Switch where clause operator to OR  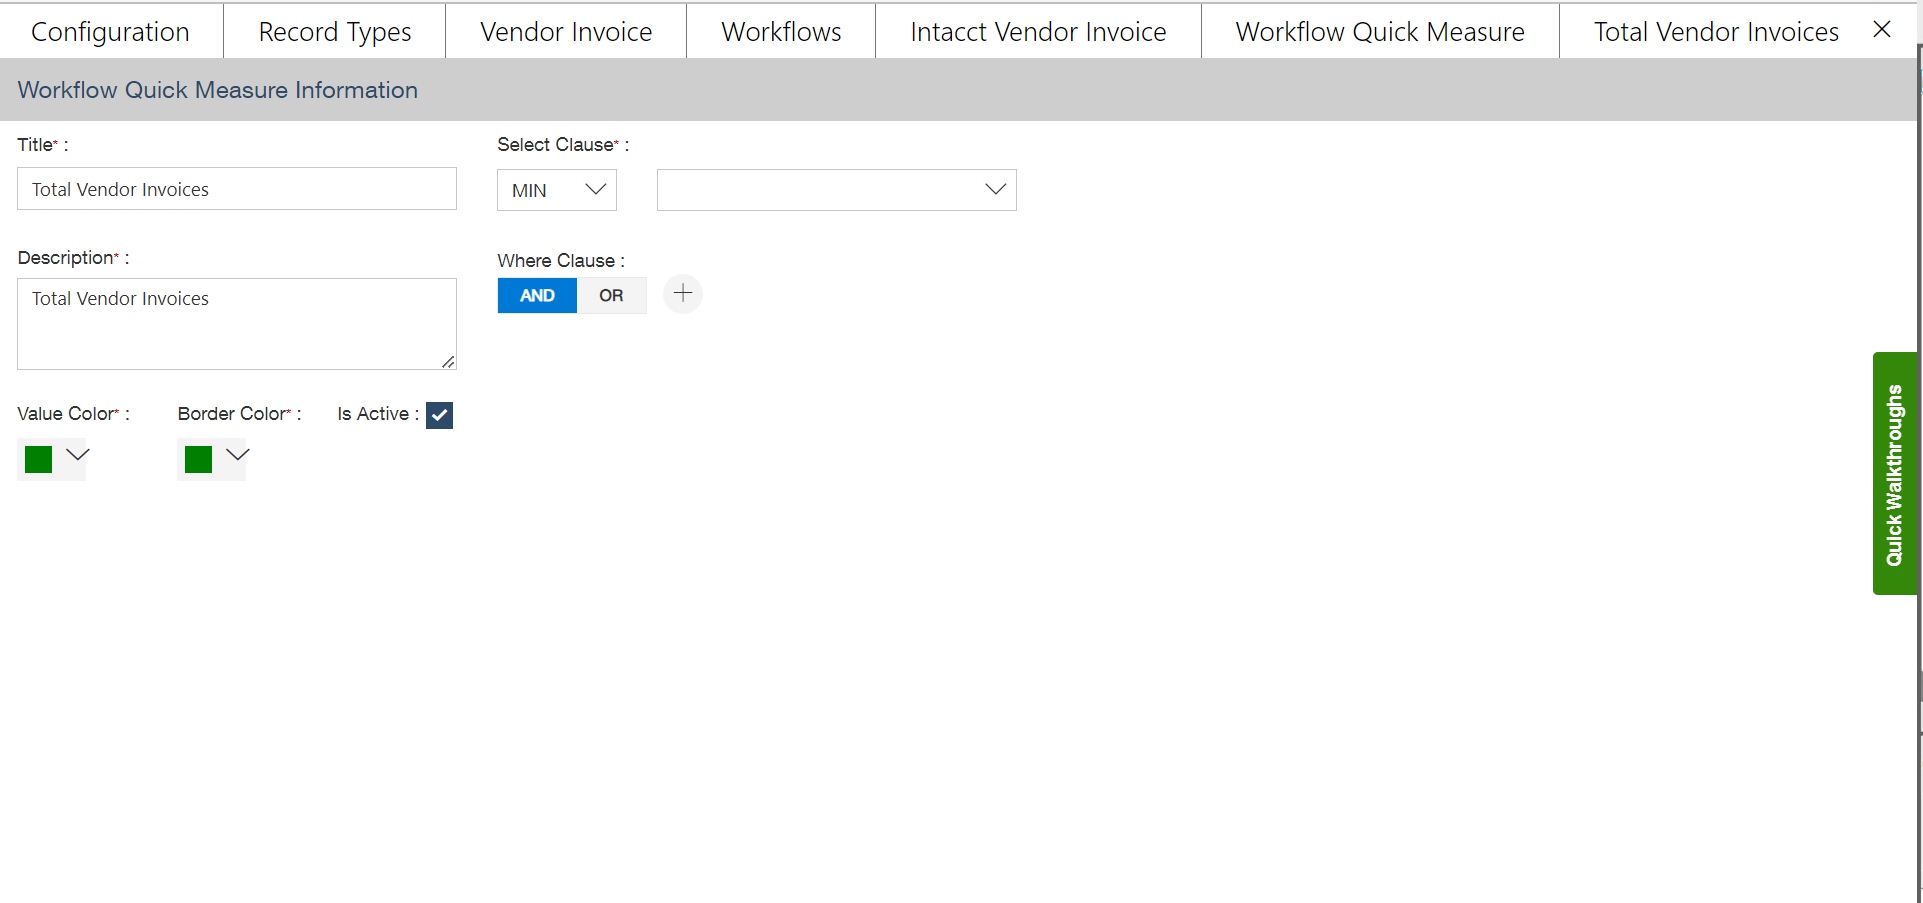[x=611, y=295]
